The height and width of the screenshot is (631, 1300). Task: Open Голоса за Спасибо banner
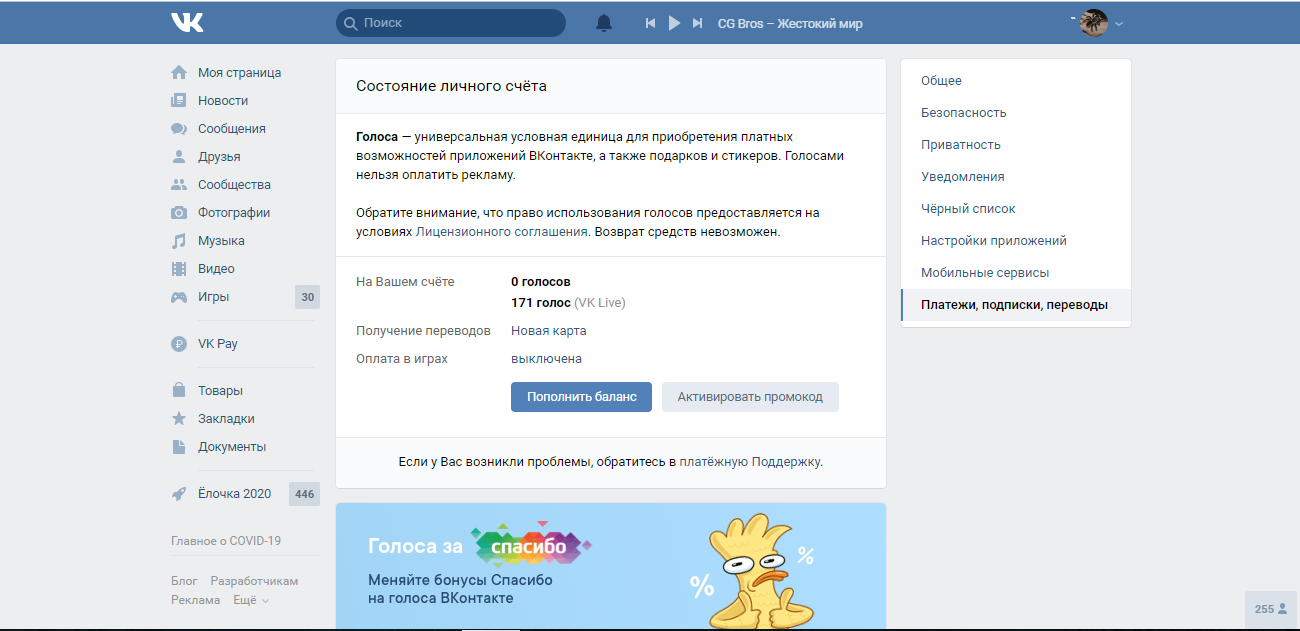pos(611,566)
